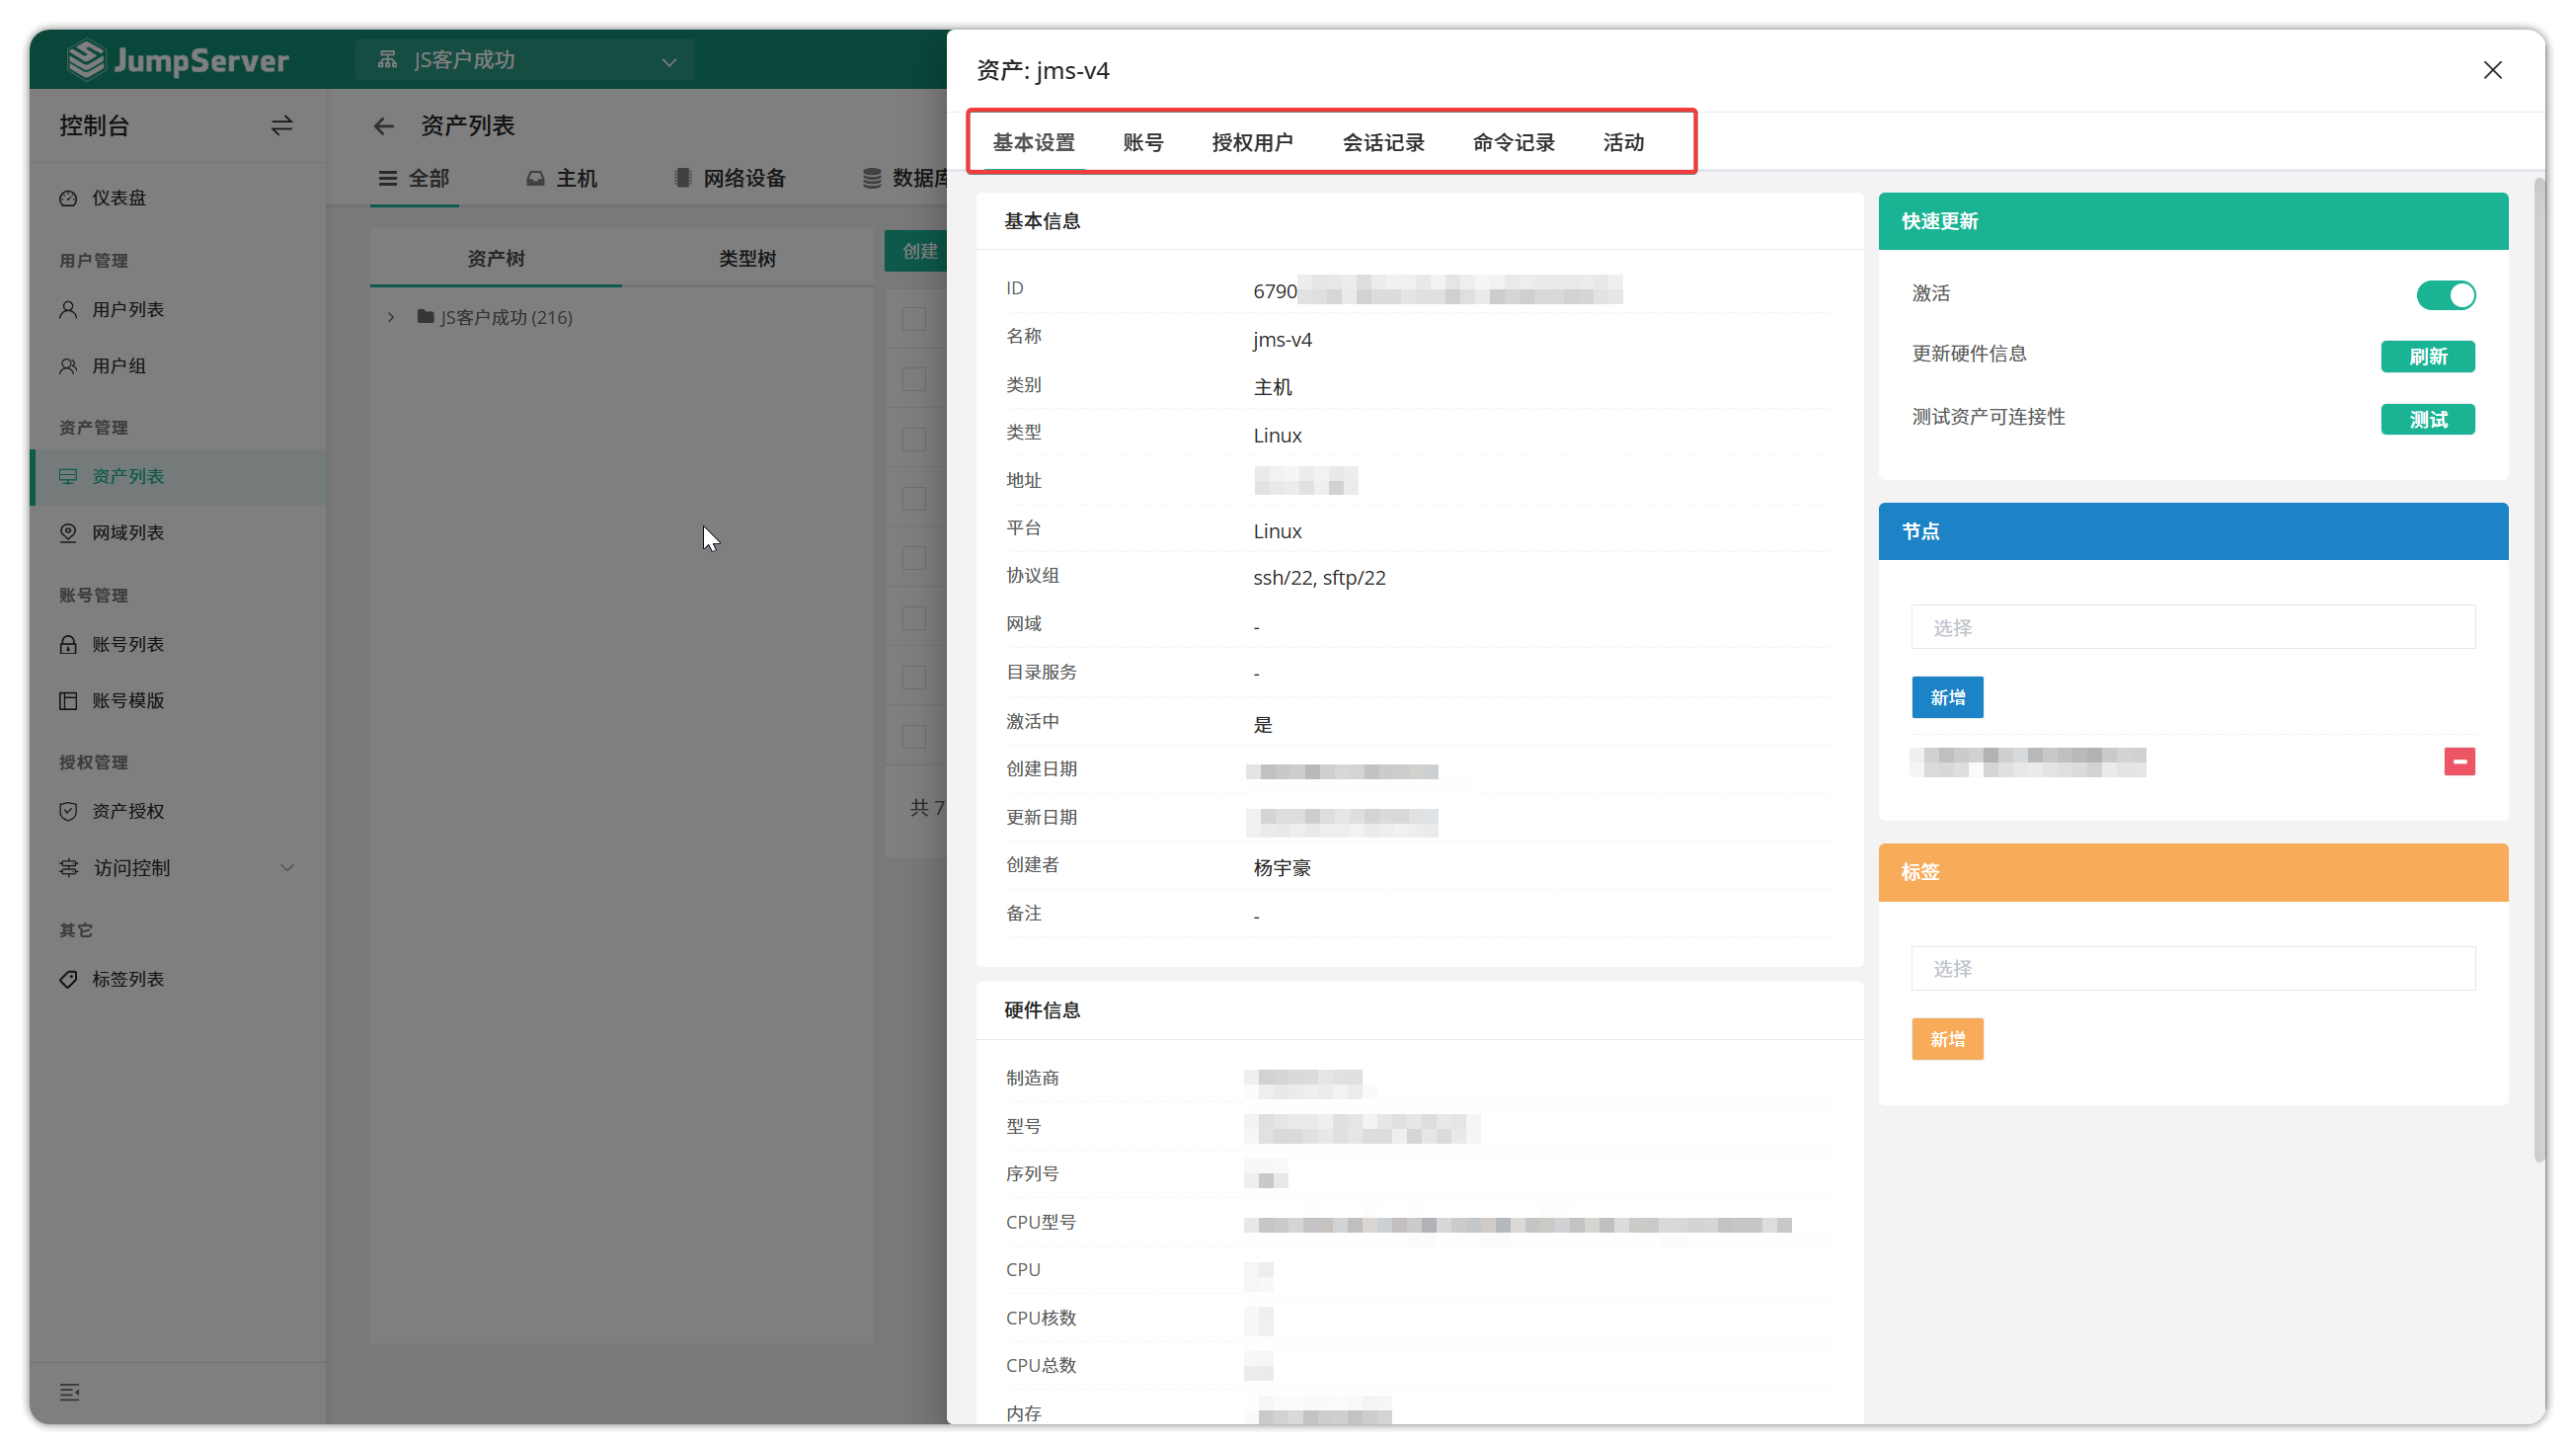Screen dimensions: 2576x1444
Task: Check the second asset row checkbox
Action: [914, 379]
